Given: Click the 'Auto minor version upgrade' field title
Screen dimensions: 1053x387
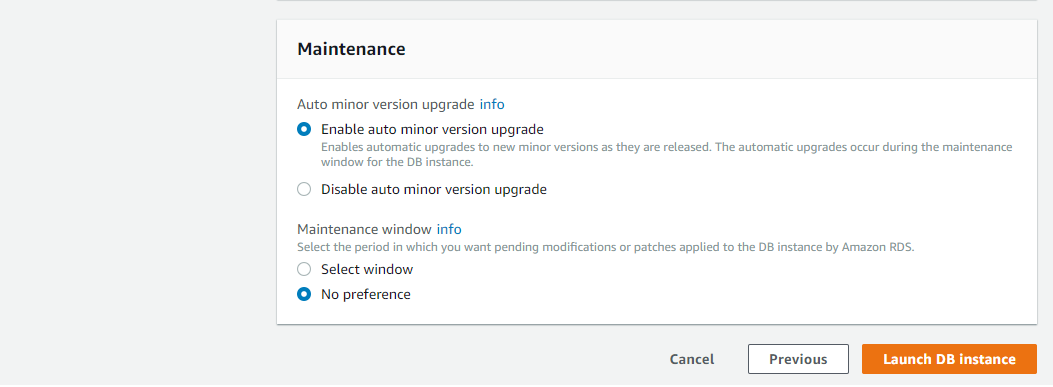Looking at the screenshot, I should [x=386, y=104].
